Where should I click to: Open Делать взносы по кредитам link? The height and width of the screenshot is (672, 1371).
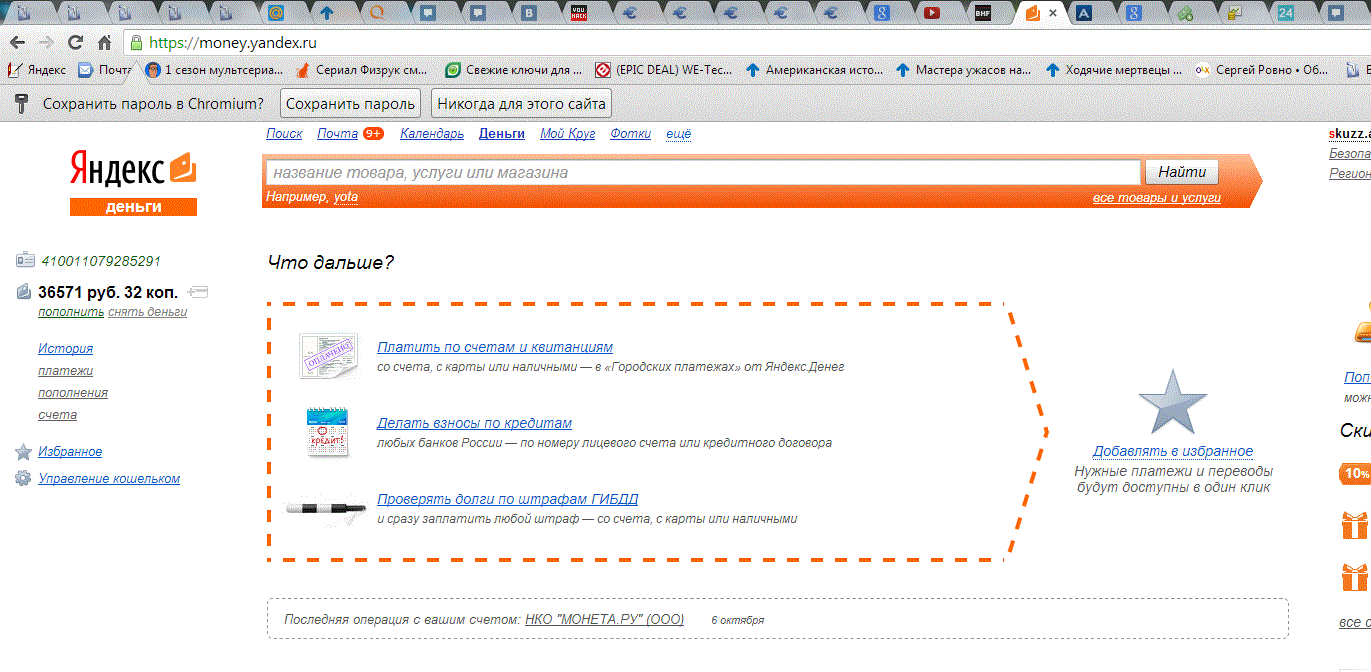point(474,423)
